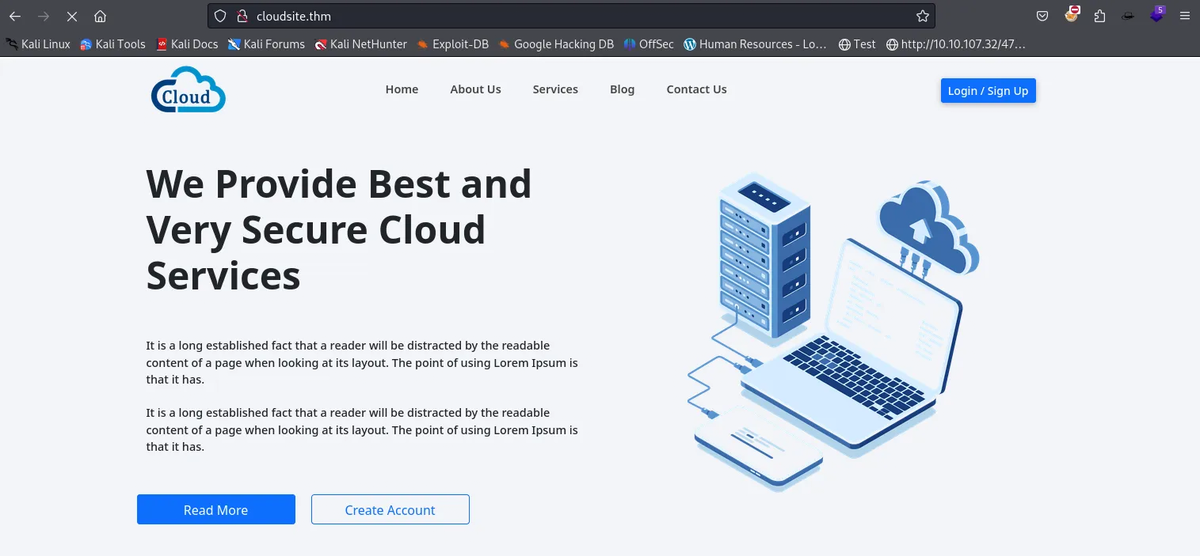The image size is (1200, 556).
Task: Open the tracking protection shield icon
Action: point(221,16)
